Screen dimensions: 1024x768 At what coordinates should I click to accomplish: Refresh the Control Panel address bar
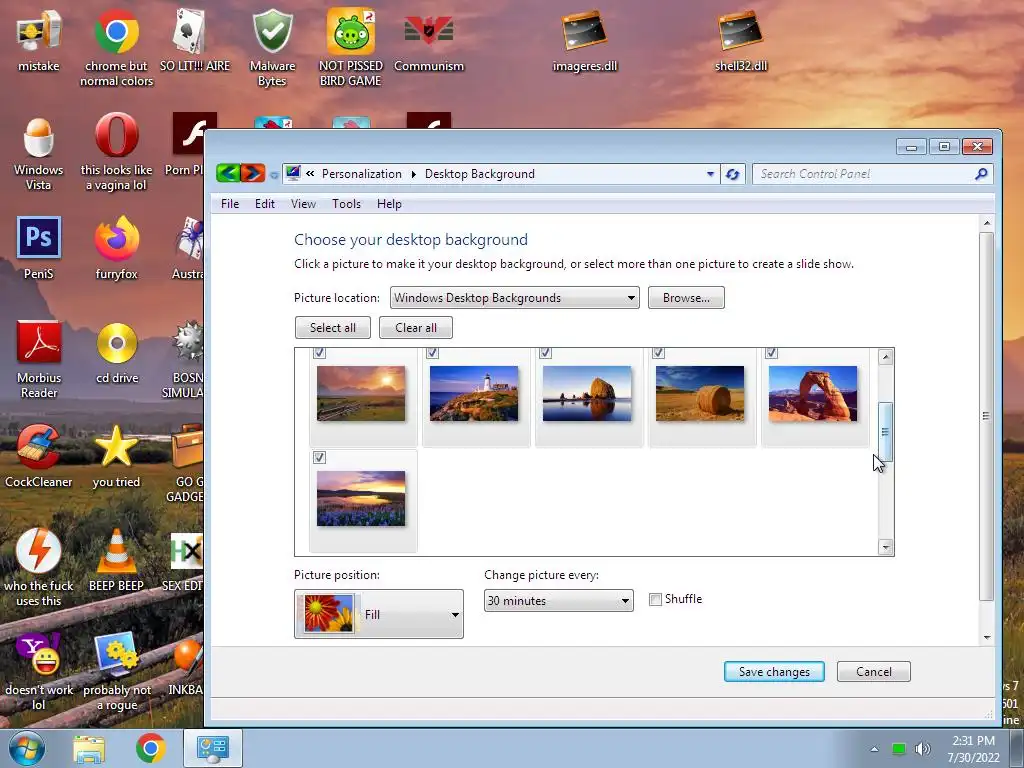[732, 174]
